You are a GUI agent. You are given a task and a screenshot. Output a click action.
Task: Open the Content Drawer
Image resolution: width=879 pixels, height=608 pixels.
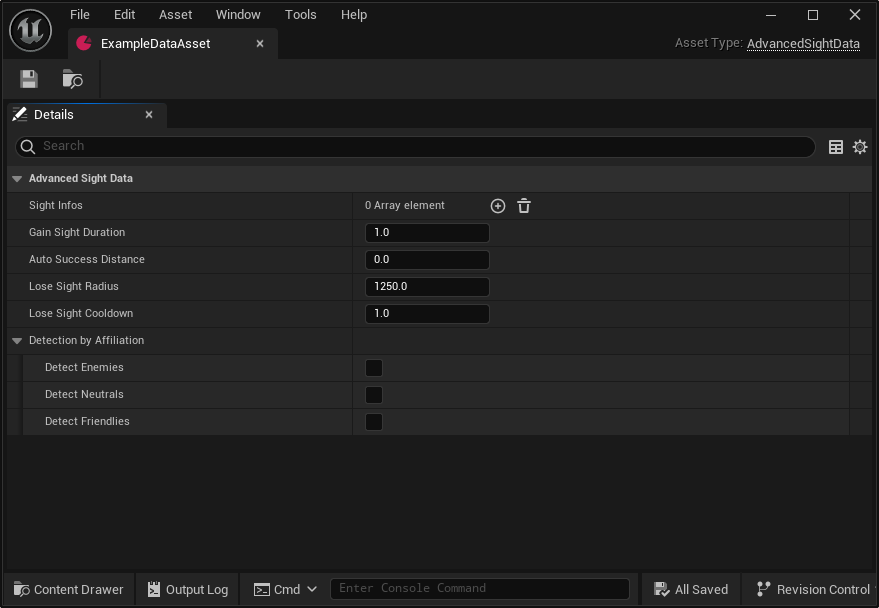coord(68,590)
